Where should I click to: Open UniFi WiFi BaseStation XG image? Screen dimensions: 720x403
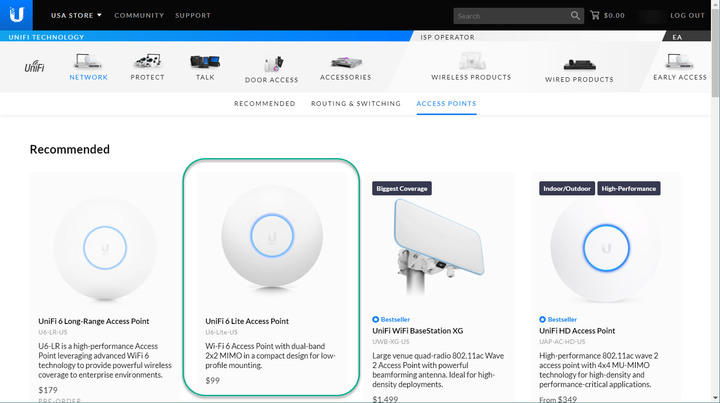(439, 248)
